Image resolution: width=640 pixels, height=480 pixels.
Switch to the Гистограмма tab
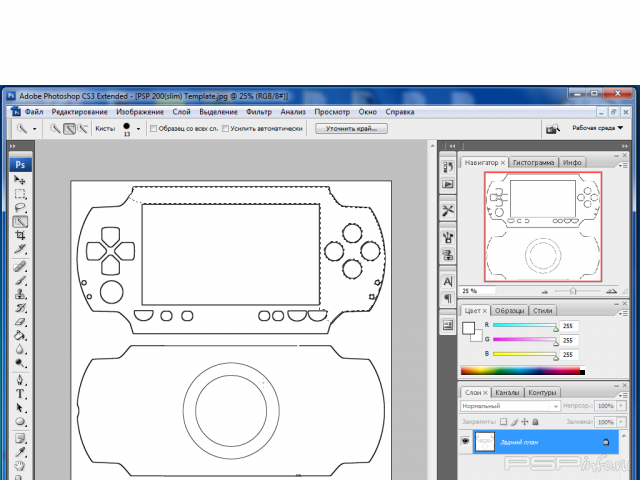coord(533,162)
